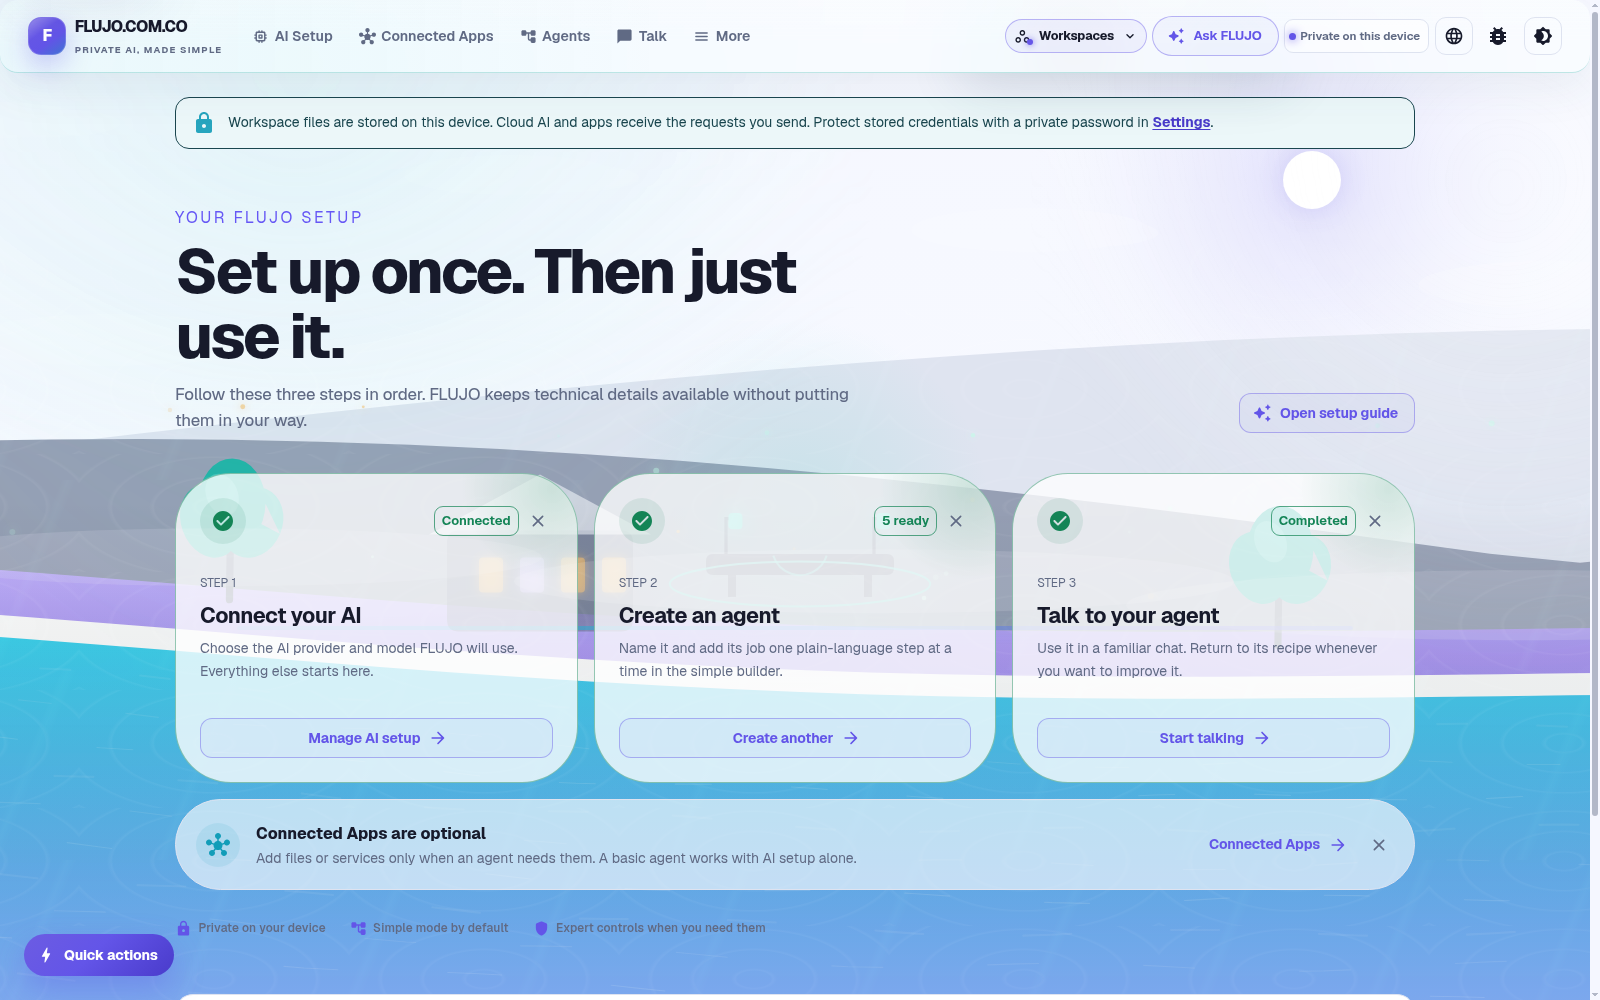Go to AI Setup in navigation

click(x=293, y=36)
